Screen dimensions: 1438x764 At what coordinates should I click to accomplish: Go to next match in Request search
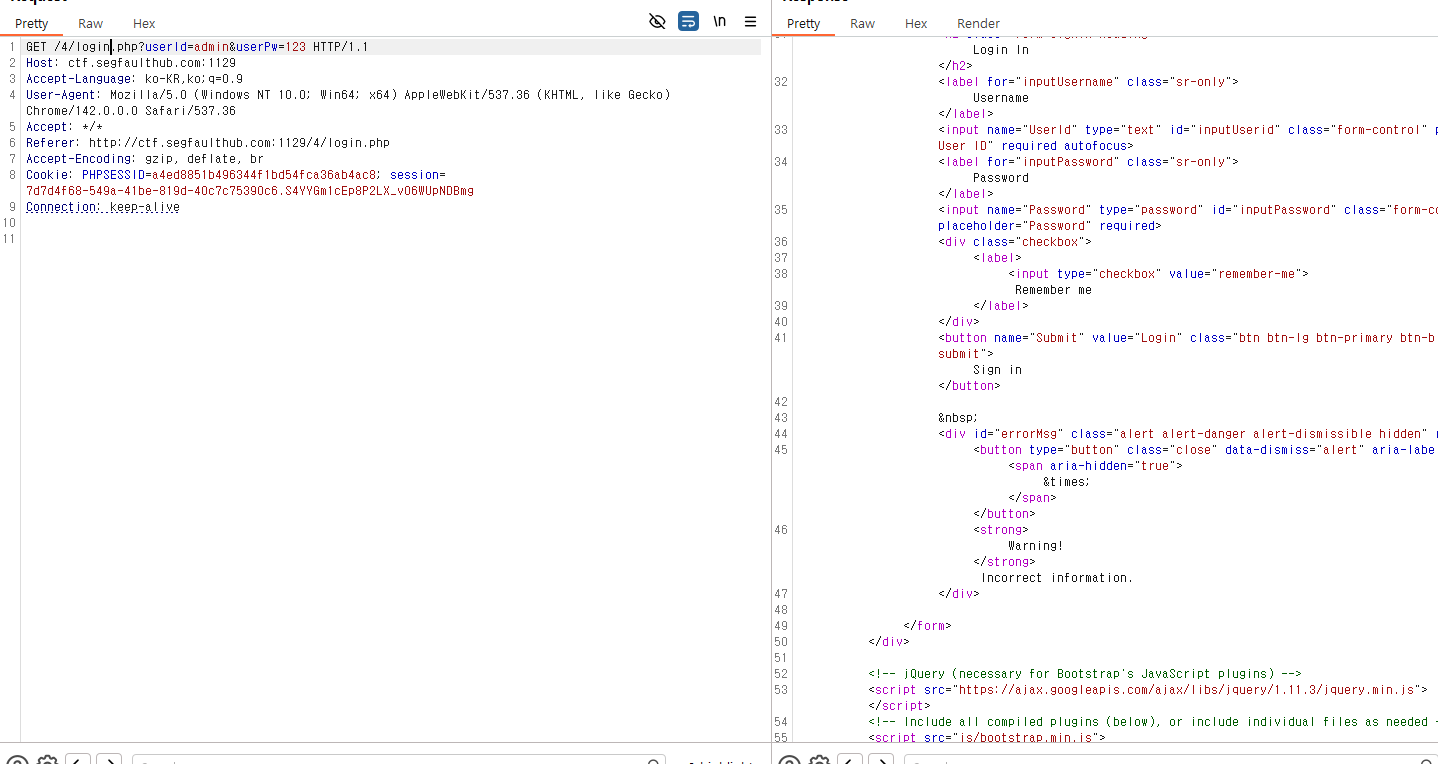pyautogui.click(x=109, y=761)
